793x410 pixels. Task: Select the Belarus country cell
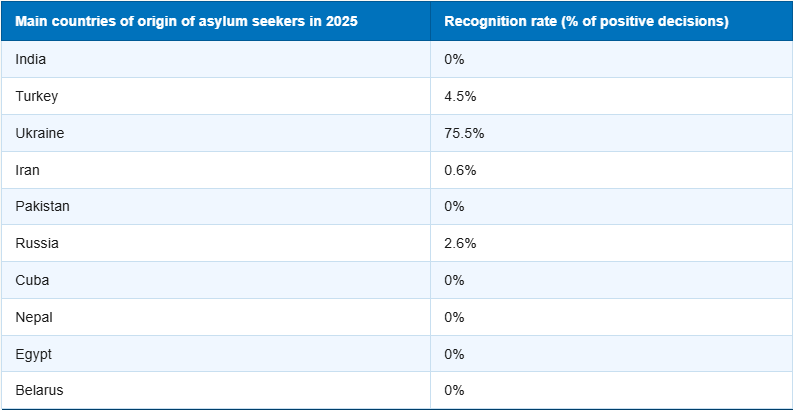pyautogui.click(x=39, y=390)
